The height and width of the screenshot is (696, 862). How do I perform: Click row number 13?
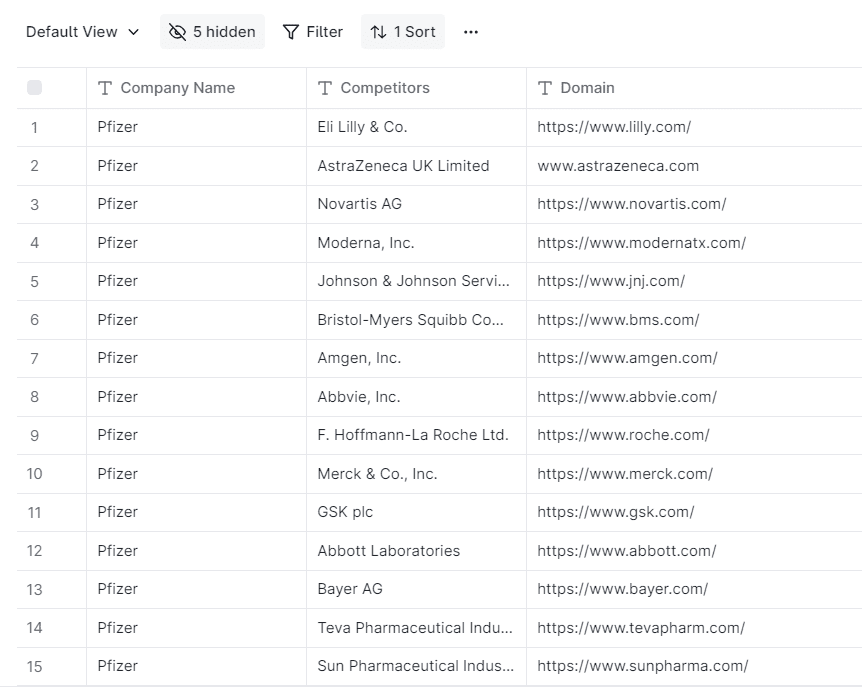pyautogui.click(x=35, y=590)
